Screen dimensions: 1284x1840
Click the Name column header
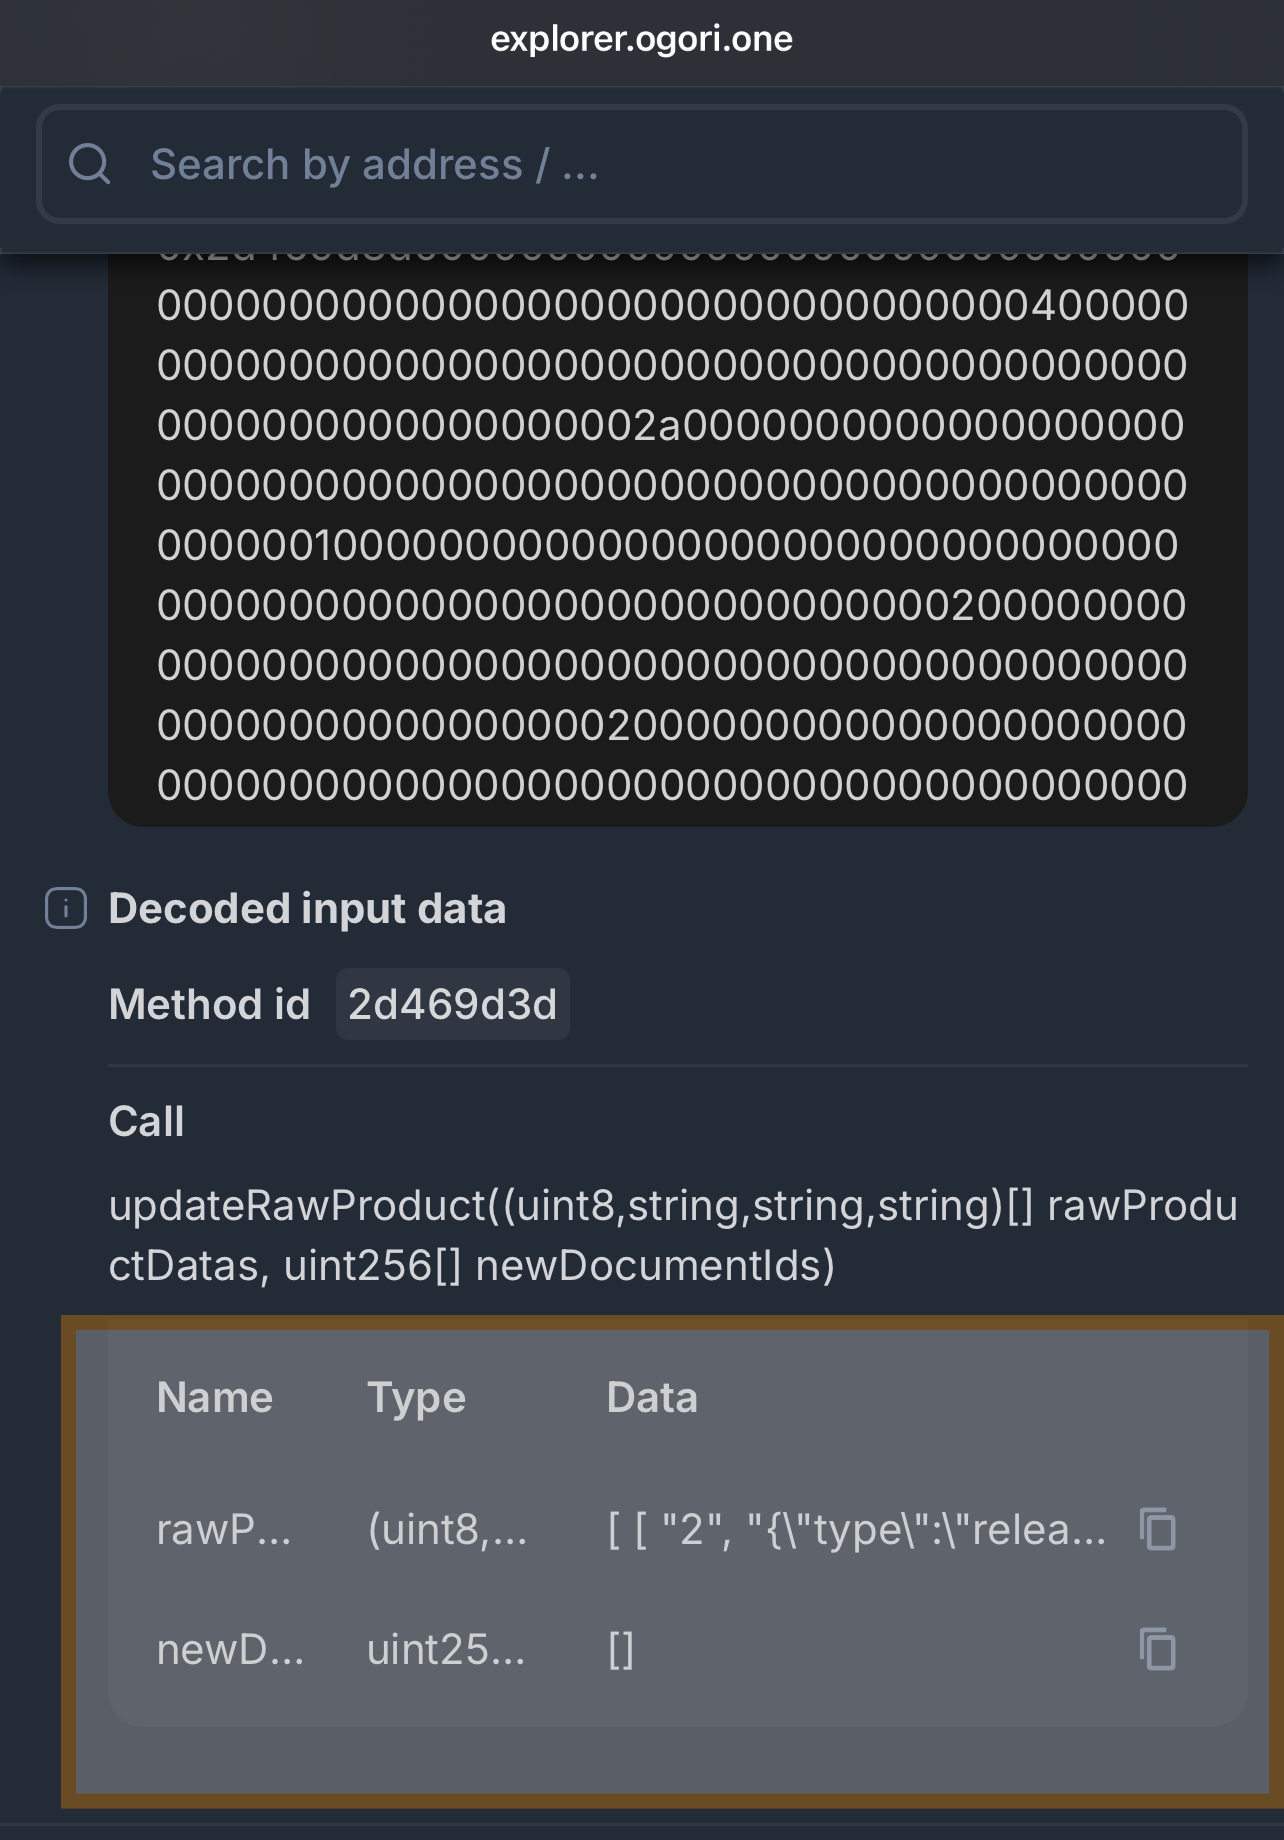[215, 1397]
